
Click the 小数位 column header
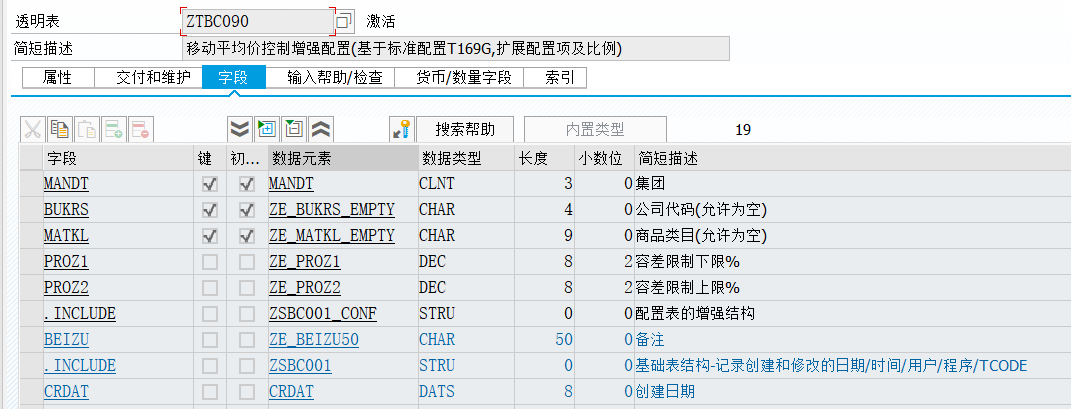[604, 158]
